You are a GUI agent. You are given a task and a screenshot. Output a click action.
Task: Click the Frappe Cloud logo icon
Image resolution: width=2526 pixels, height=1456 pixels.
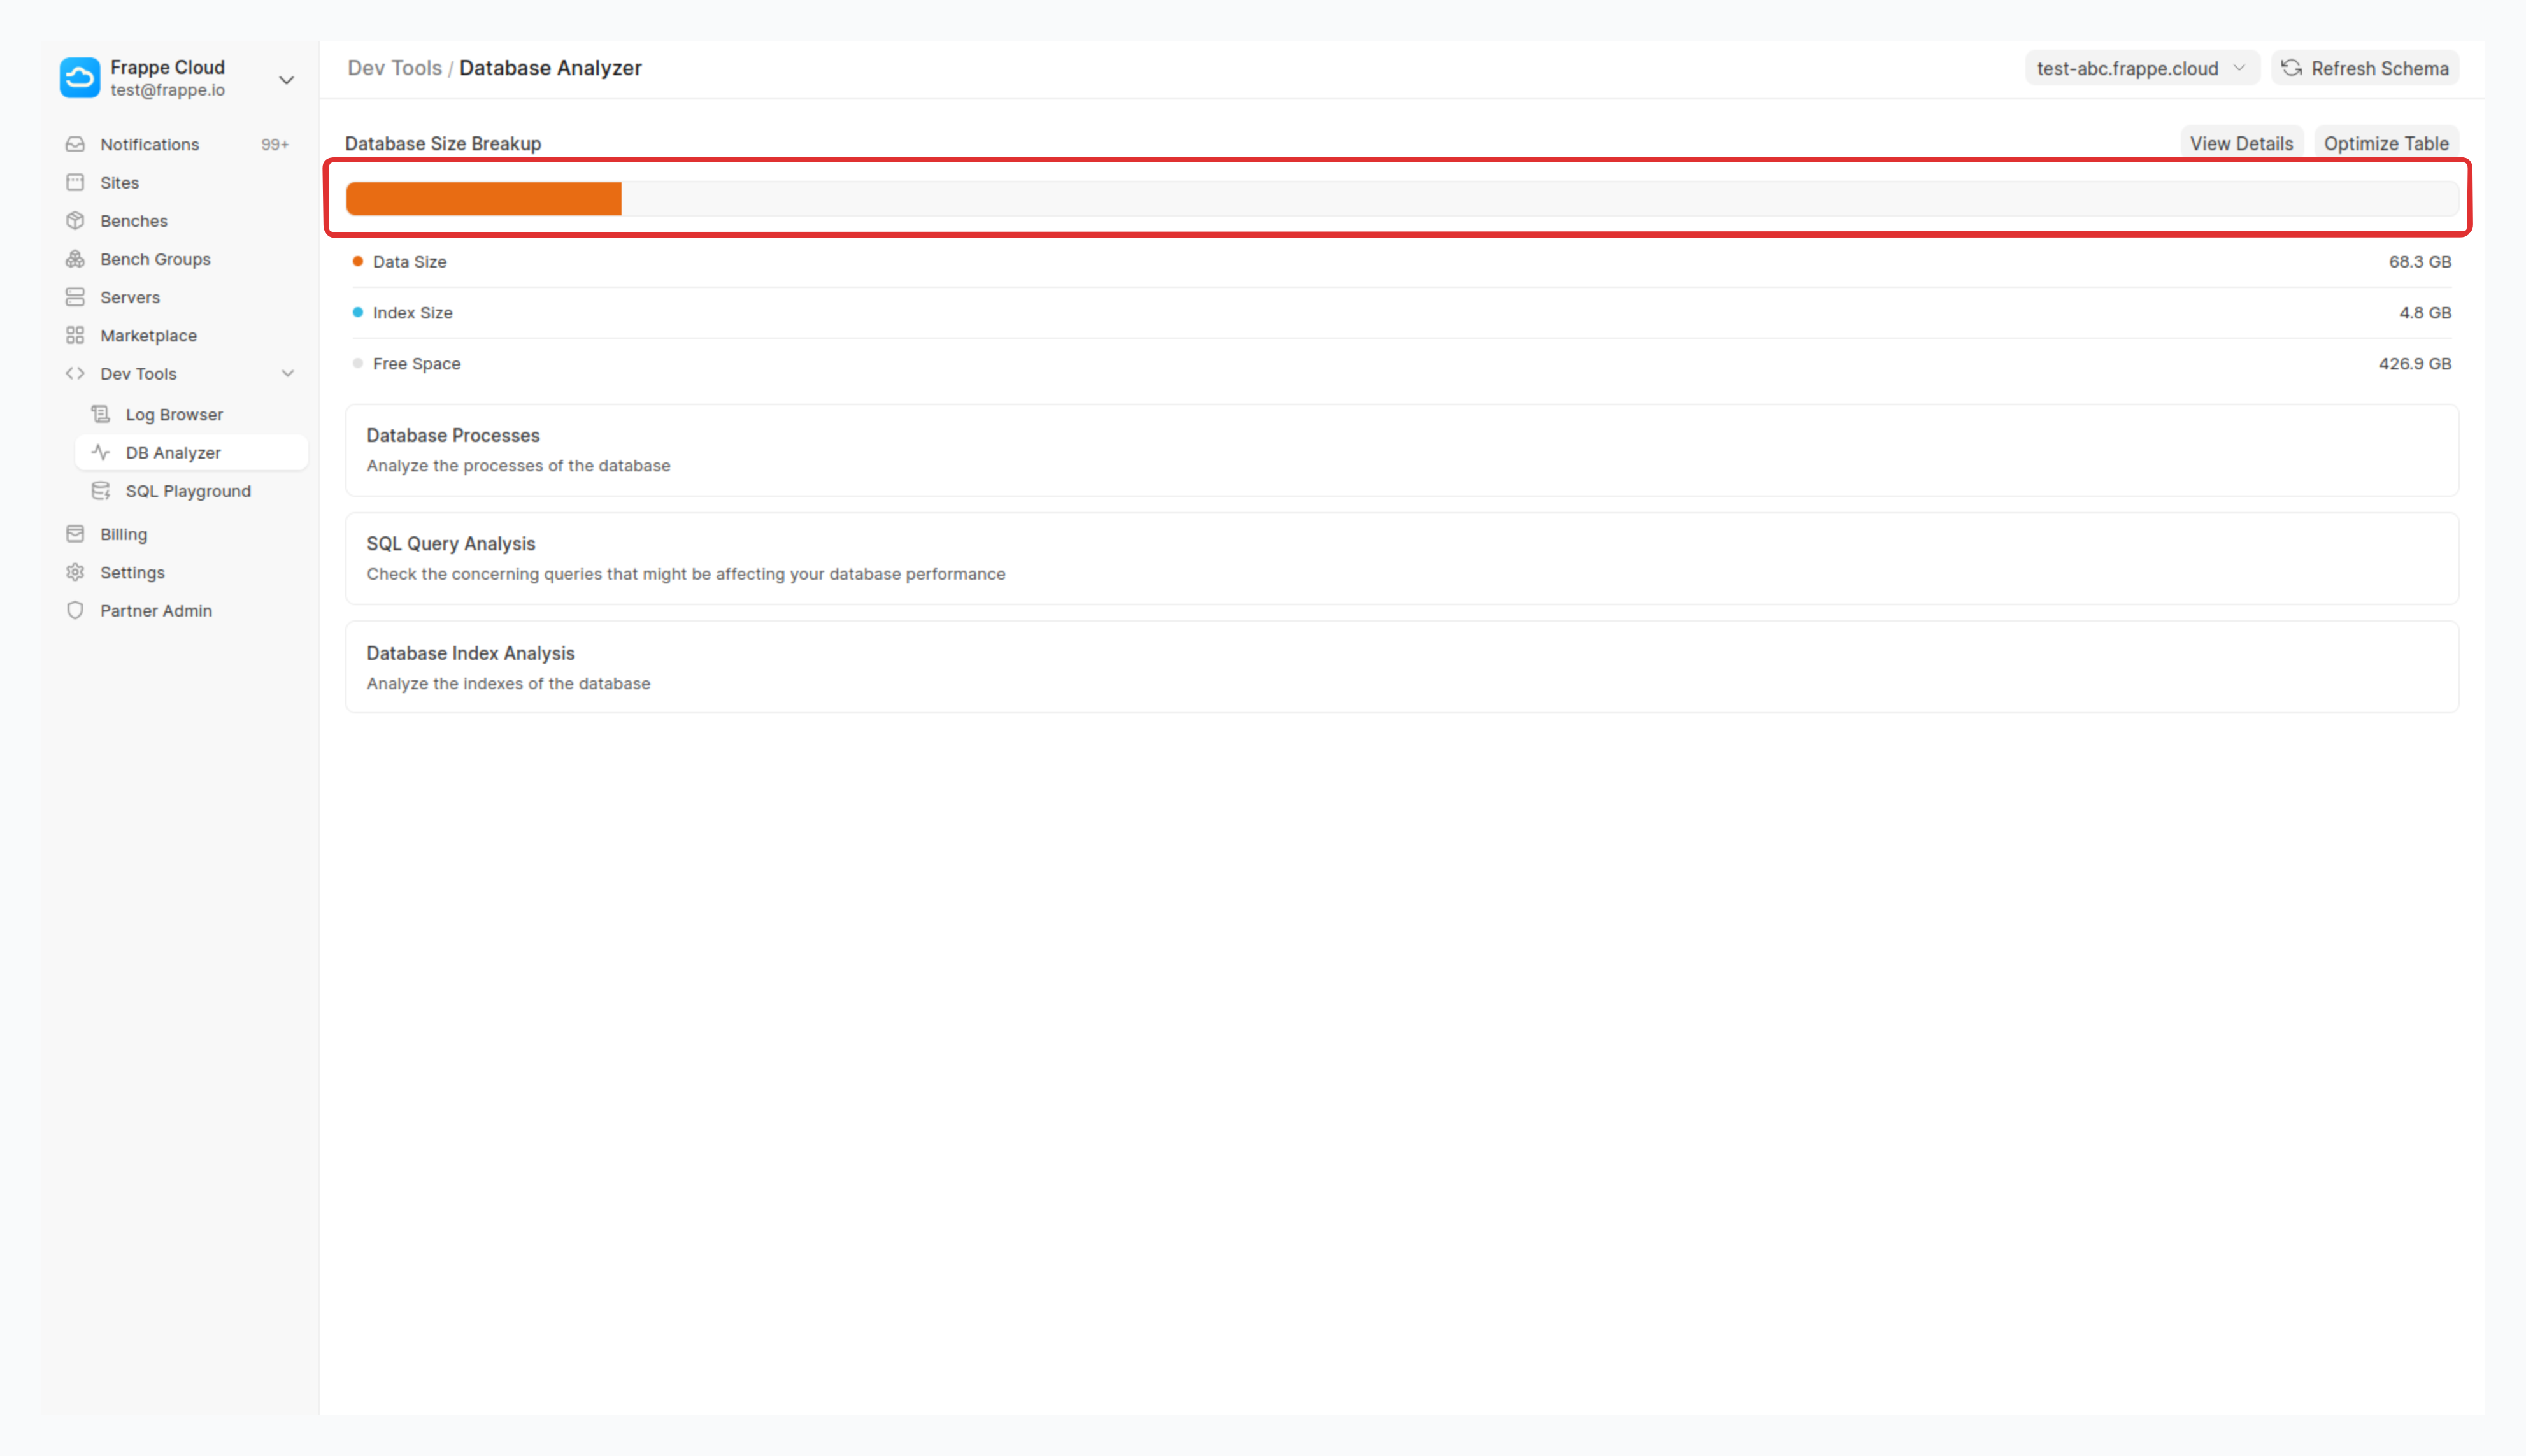(x=80, y=78)
